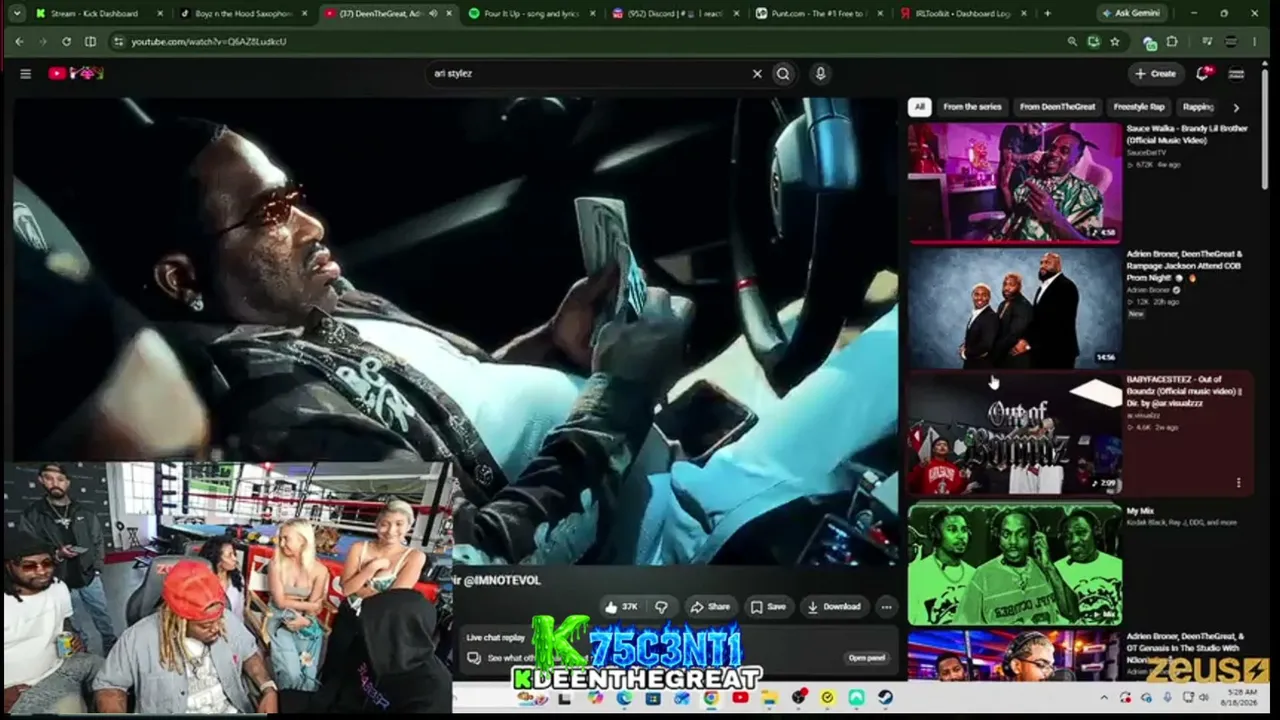Select the 'From DeenTheGreat' chip
This screenshot has width=1280, height=720.
tap(1057, 107)
